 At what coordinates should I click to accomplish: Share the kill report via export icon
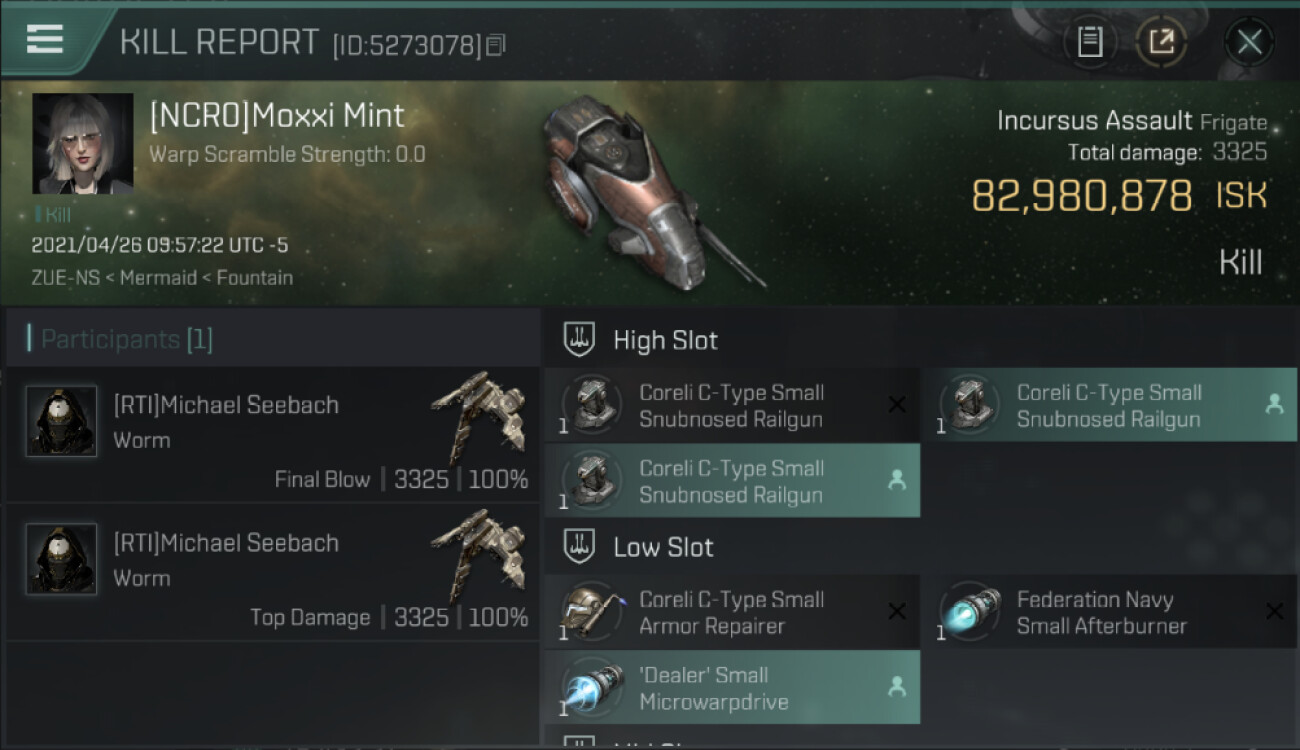1160,42
